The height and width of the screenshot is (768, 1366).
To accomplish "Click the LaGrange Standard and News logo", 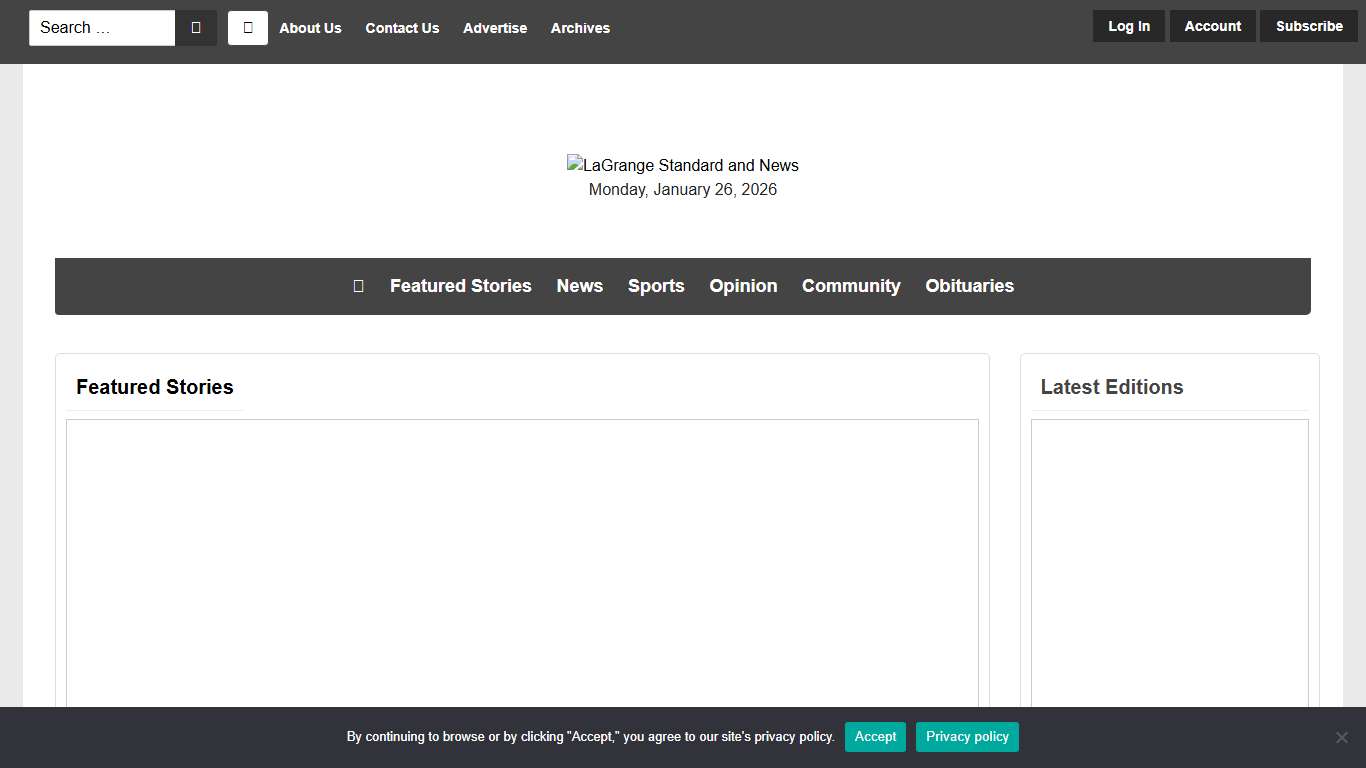I will coord(683,166).
